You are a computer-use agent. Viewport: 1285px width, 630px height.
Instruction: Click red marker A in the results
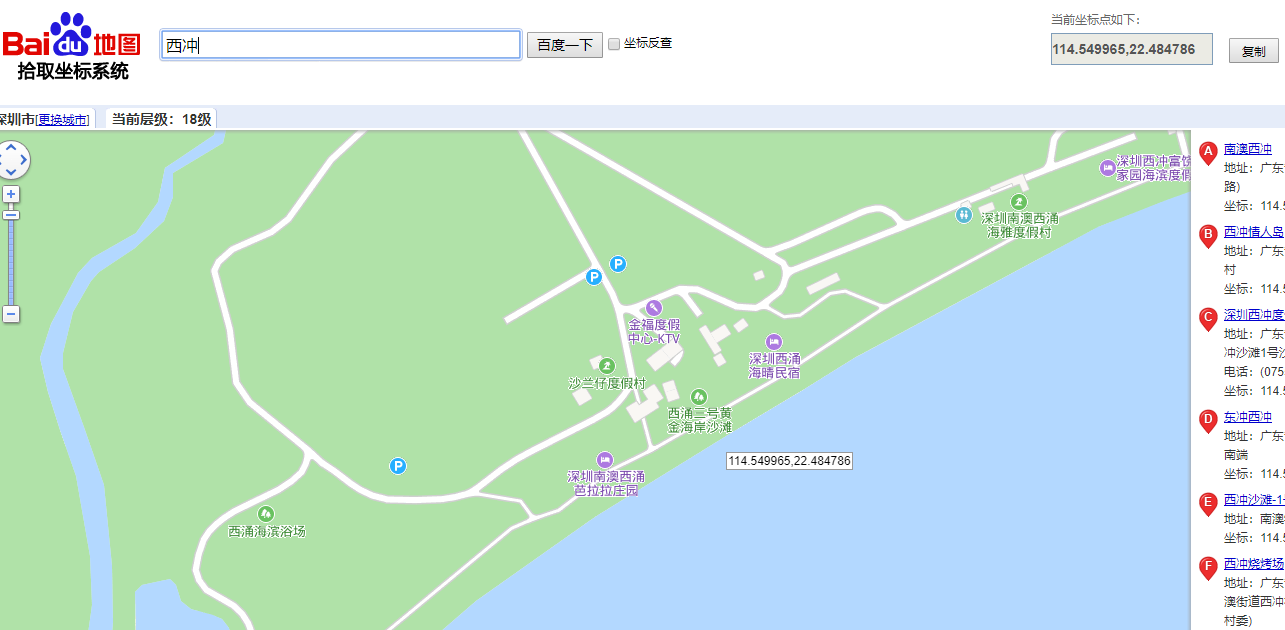(x=1208, y=153)
